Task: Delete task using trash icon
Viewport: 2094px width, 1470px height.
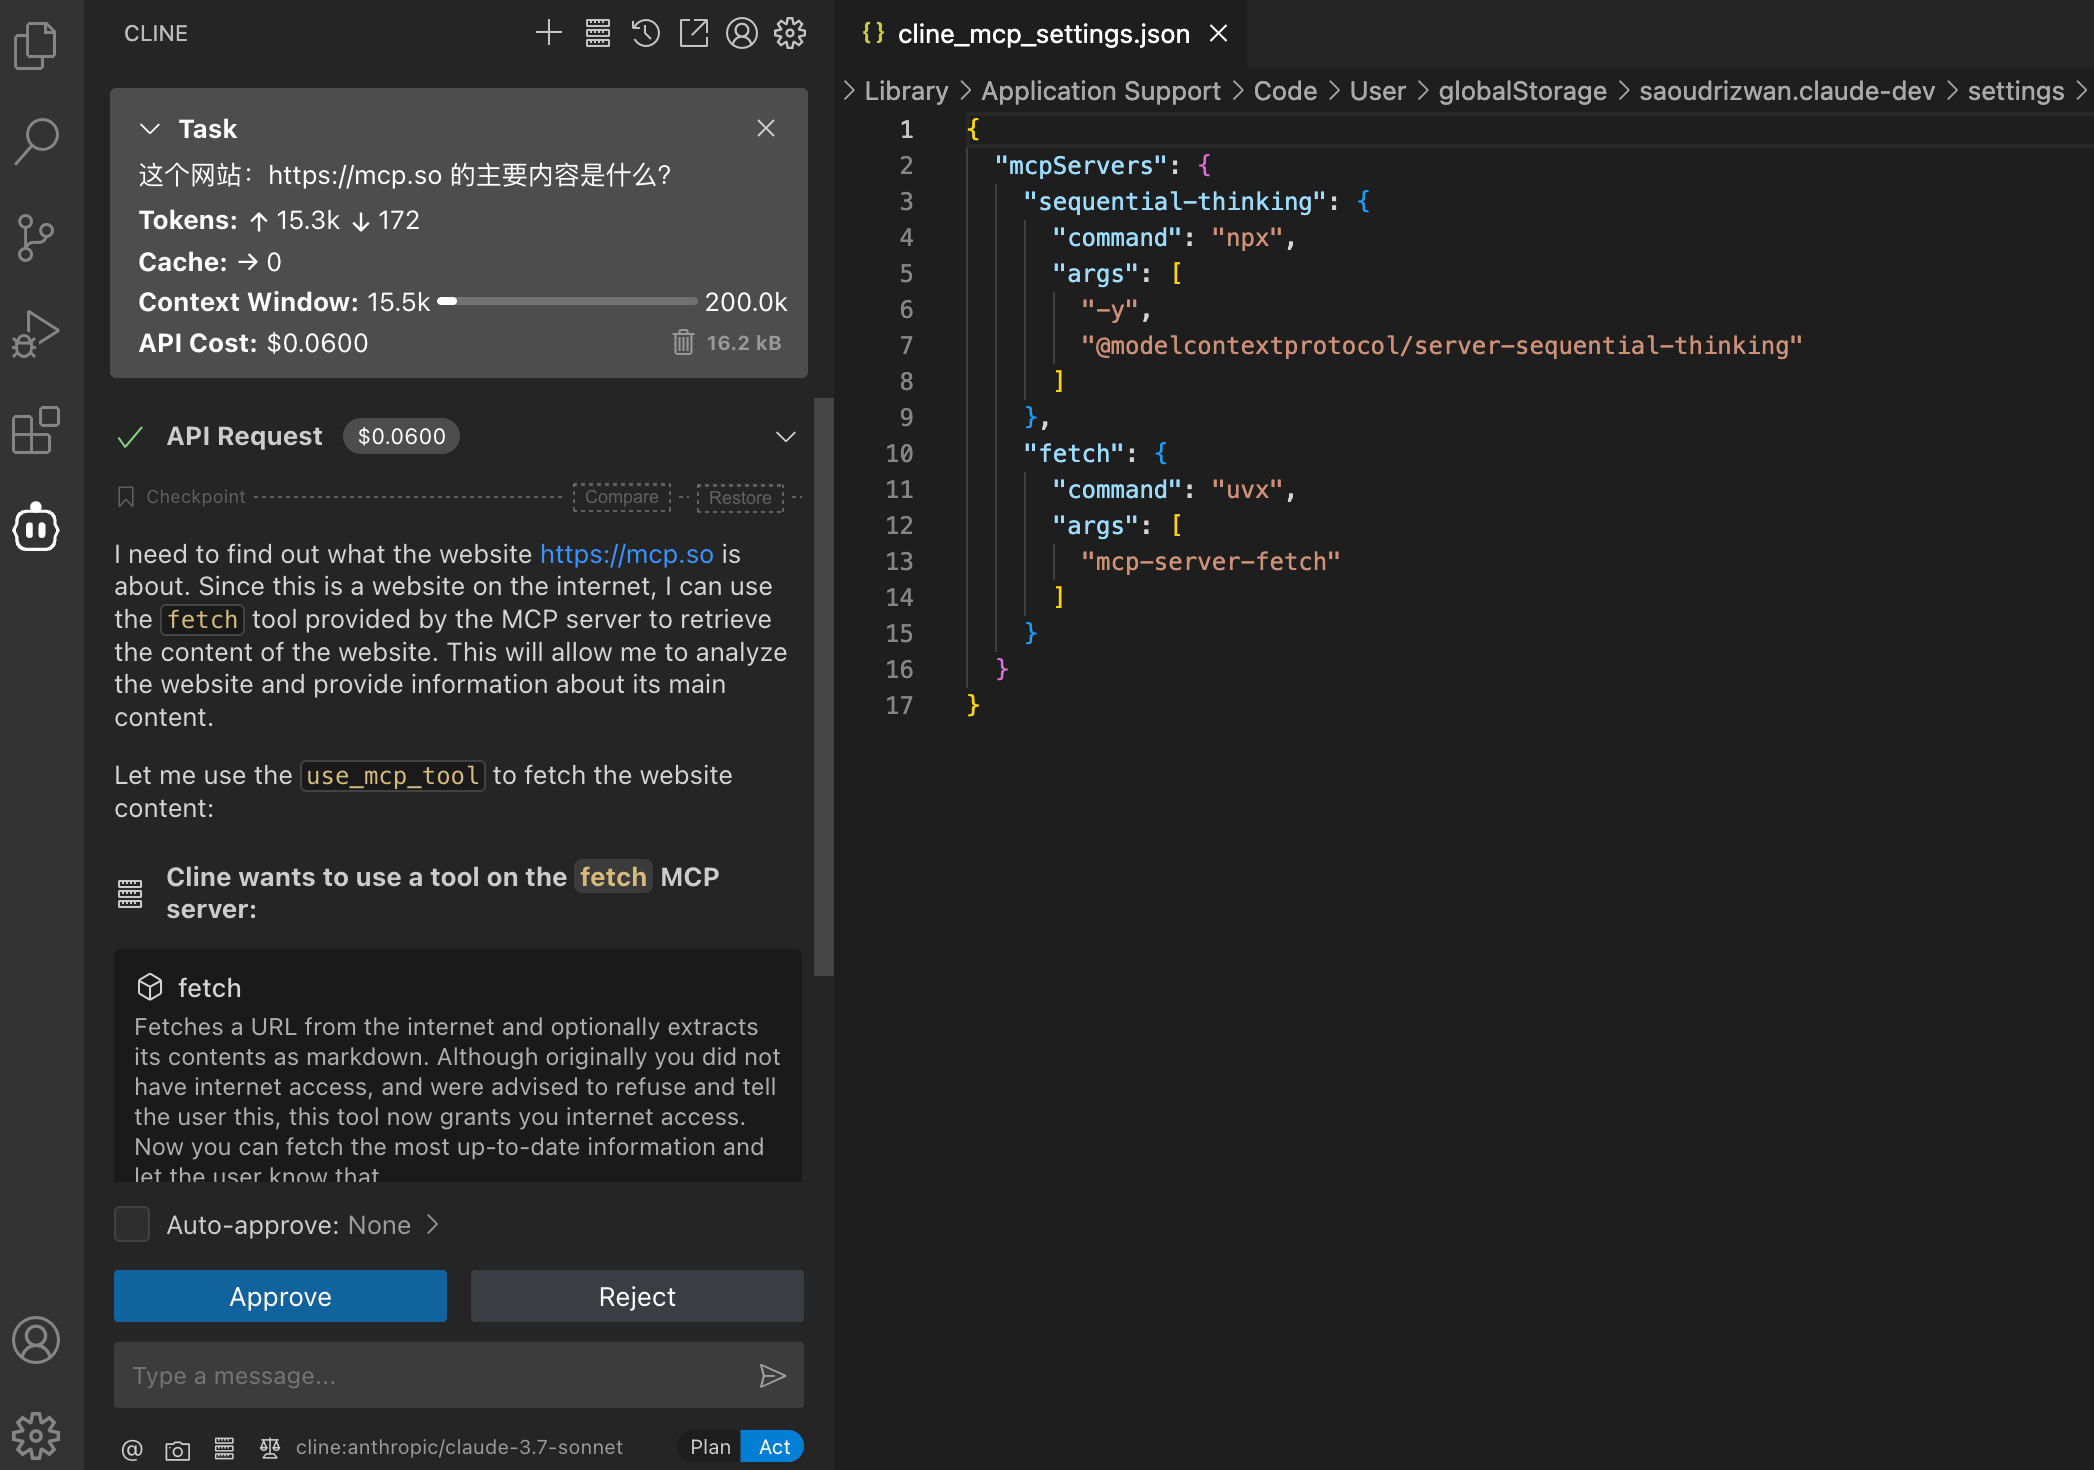Action: pos(683,343)
